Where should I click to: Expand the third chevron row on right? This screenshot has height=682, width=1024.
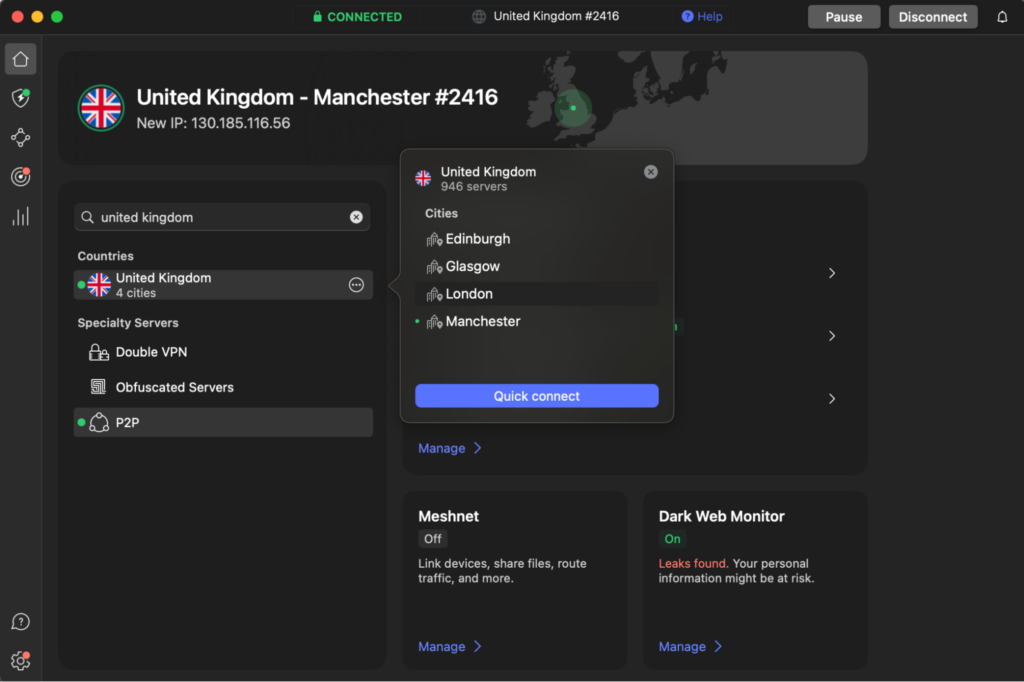[831, 398]
